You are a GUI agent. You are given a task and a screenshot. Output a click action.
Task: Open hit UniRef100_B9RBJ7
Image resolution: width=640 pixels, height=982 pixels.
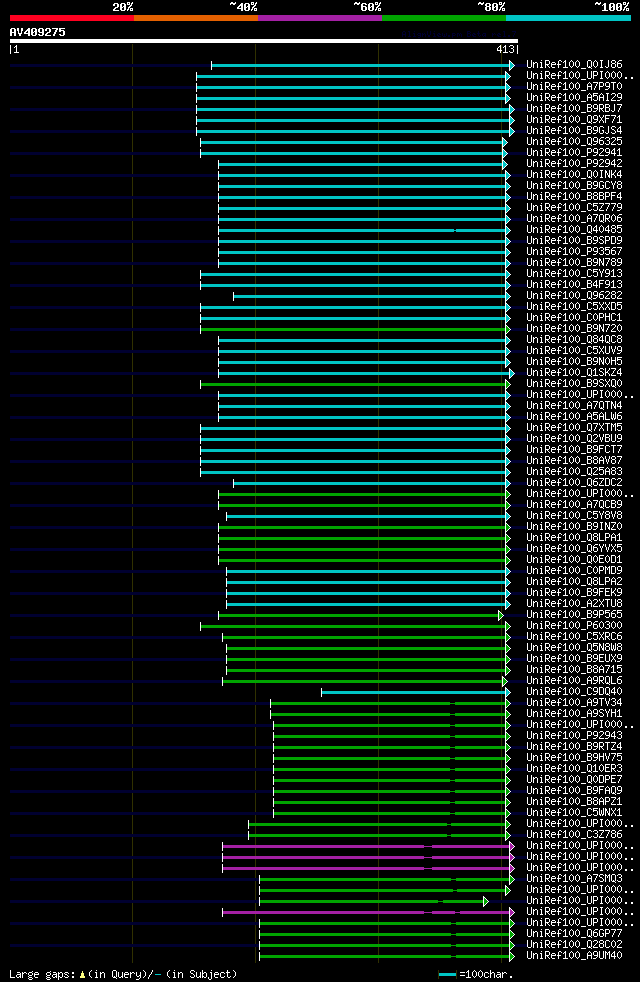[574, 108]
